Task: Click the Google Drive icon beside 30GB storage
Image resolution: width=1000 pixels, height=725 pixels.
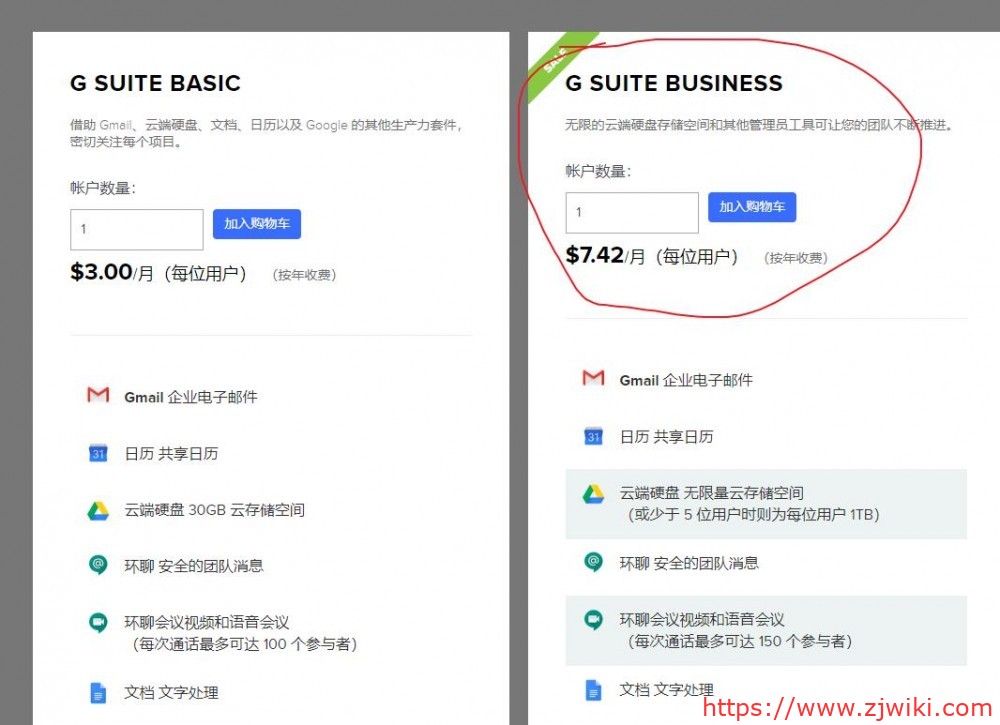Action: tap(98, 510)
